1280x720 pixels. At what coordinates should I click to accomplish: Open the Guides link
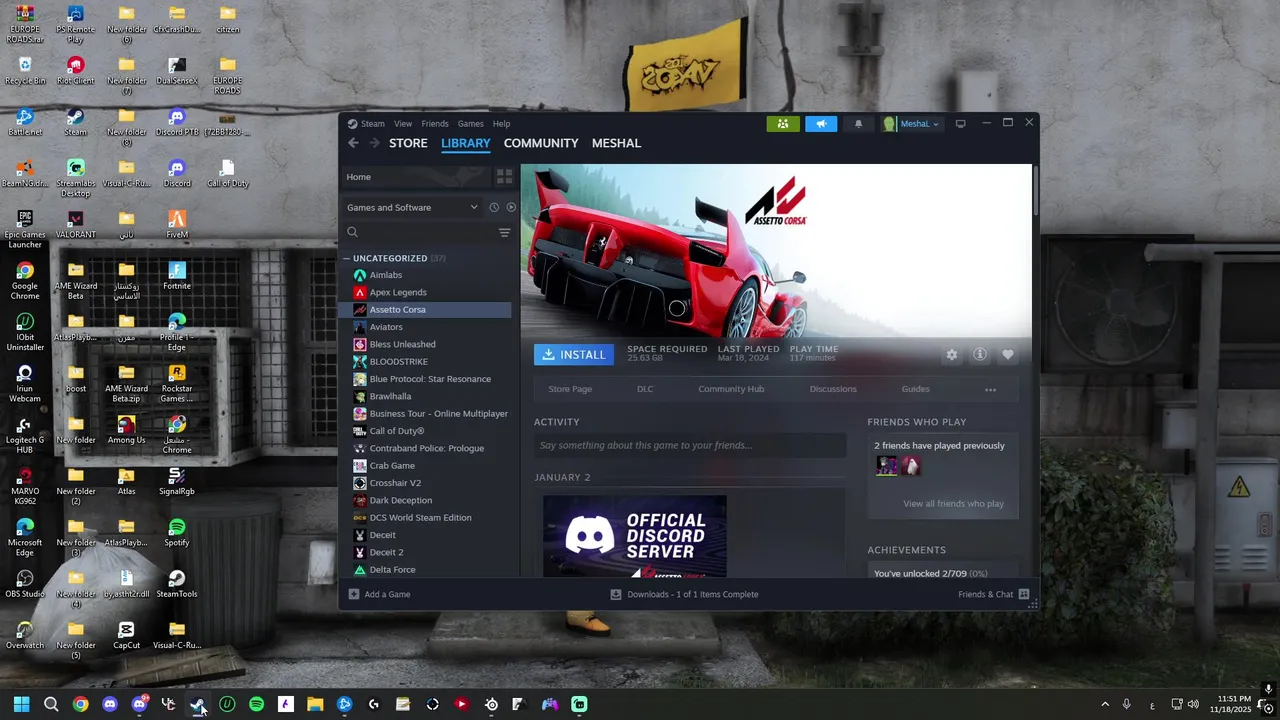click(x=915, y=389)
